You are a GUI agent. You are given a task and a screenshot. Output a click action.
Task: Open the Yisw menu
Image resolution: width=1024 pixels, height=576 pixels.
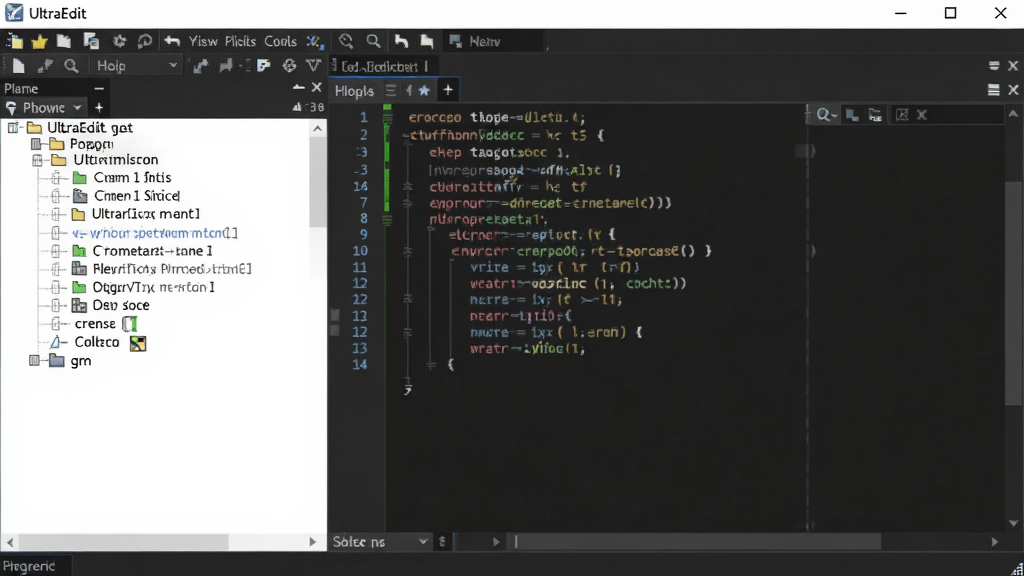[x=203, y=41]
